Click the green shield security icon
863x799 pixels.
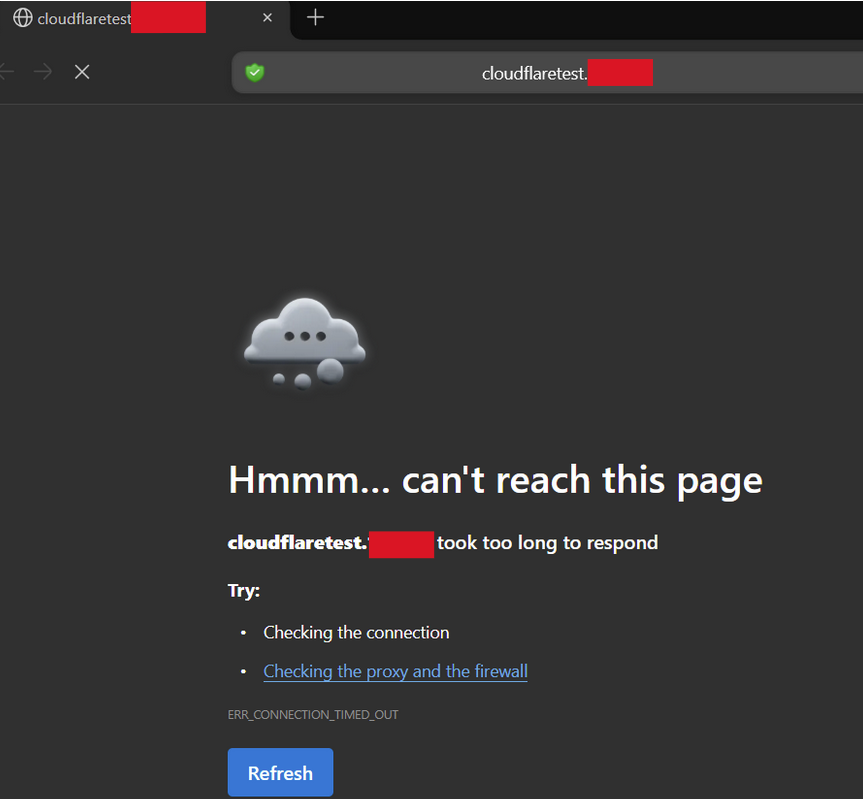[x=255, y=72]
